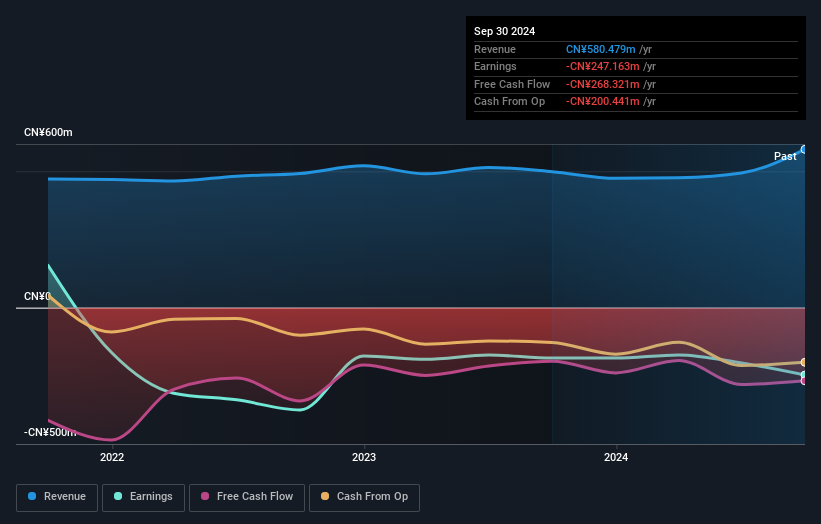Toggle the Free Cash Flow legend button
This screenshot has height=524, width=821.
click(x=247, y=497)
